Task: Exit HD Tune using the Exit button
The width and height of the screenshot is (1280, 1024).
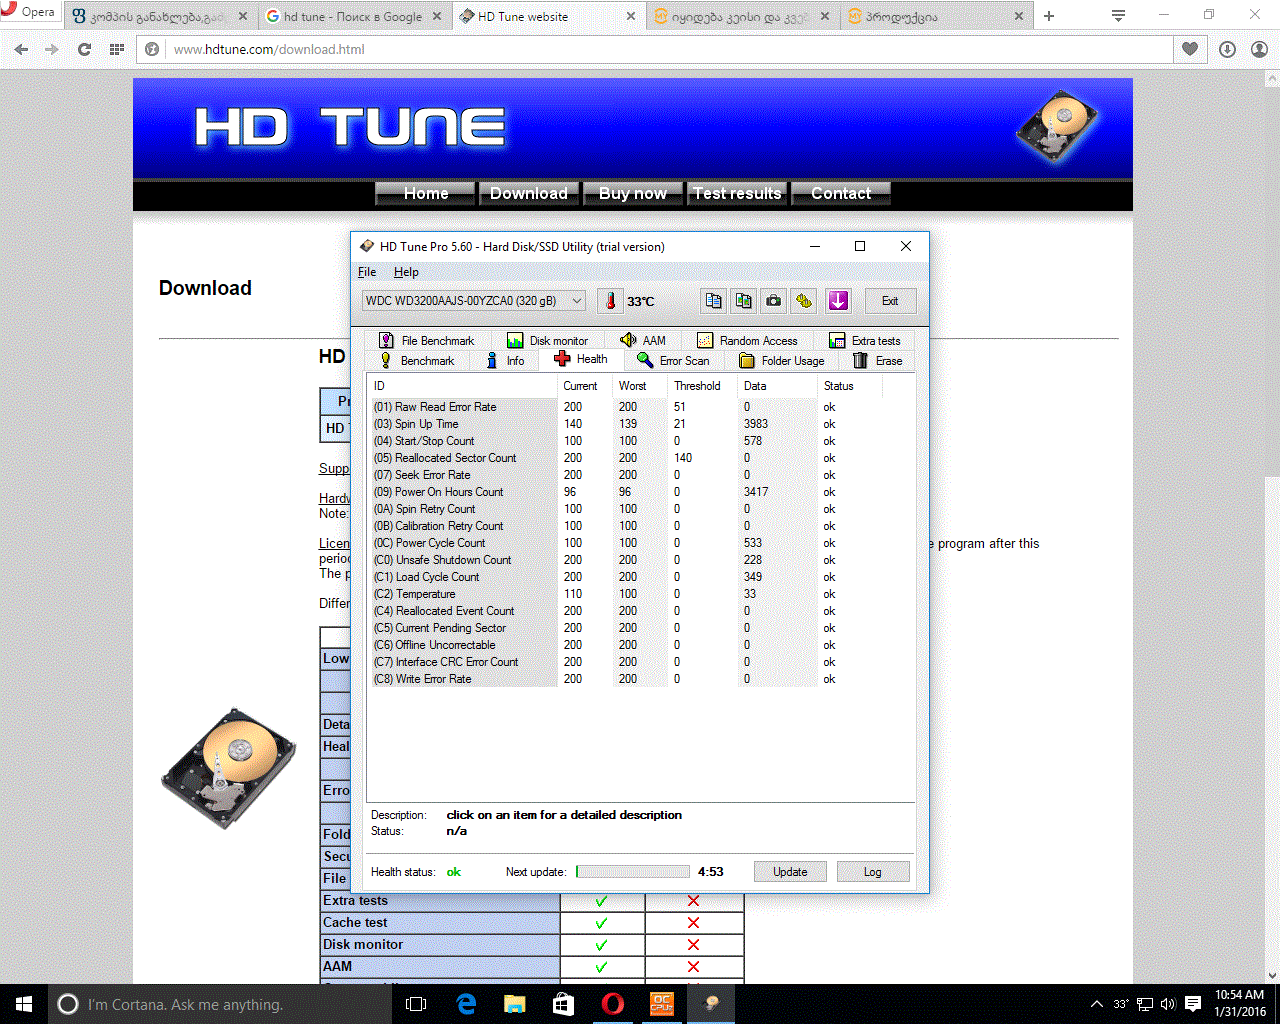Action: pyautogui.click(x=889, y=301)
